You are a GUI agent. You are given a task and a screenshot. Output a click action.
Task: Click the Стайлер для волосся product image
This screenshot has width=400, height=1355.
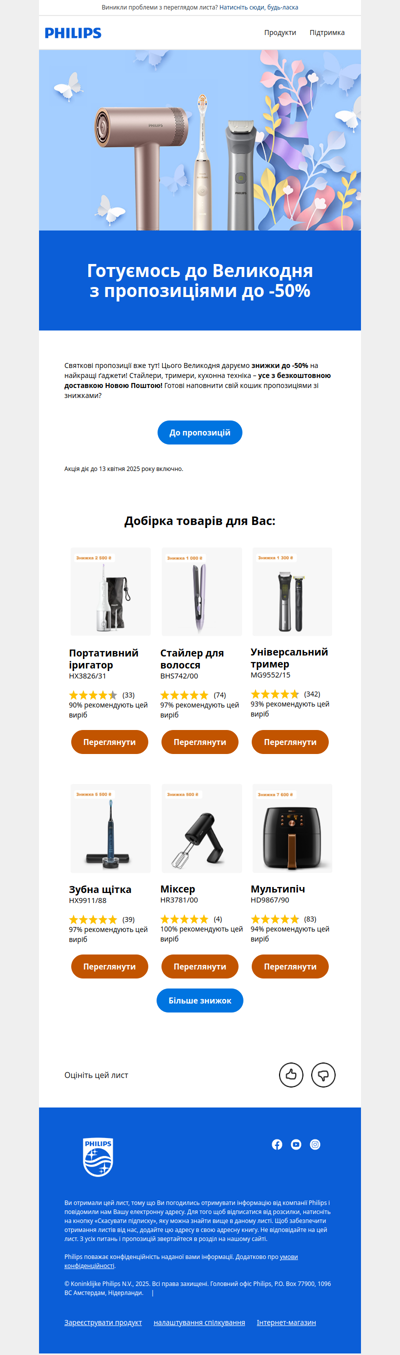(x=201, y=592)
